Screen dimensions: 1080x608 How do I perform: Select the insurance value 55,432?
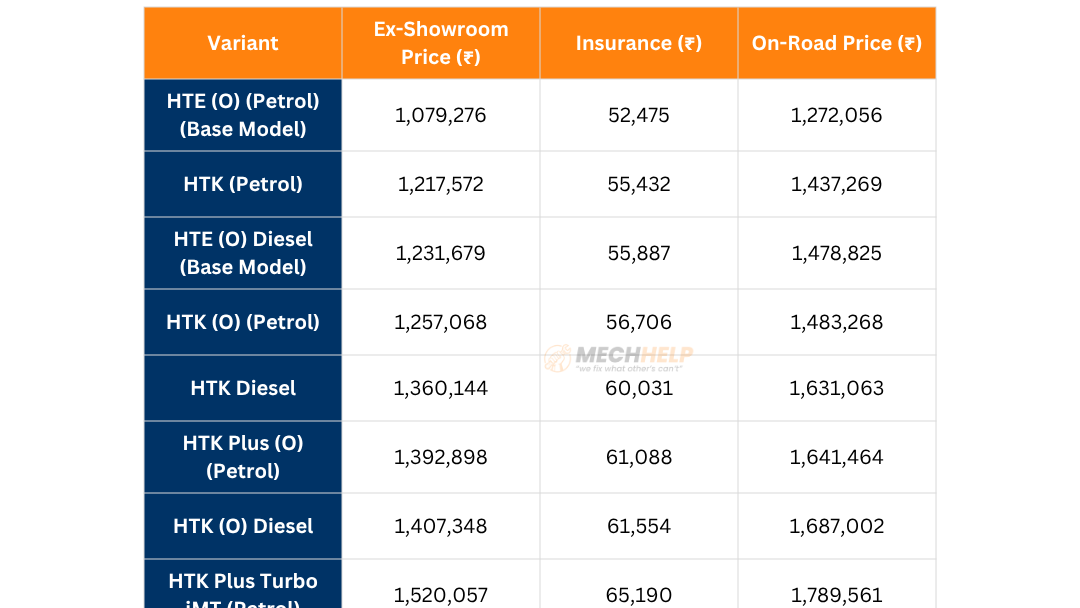pos(639,184)
